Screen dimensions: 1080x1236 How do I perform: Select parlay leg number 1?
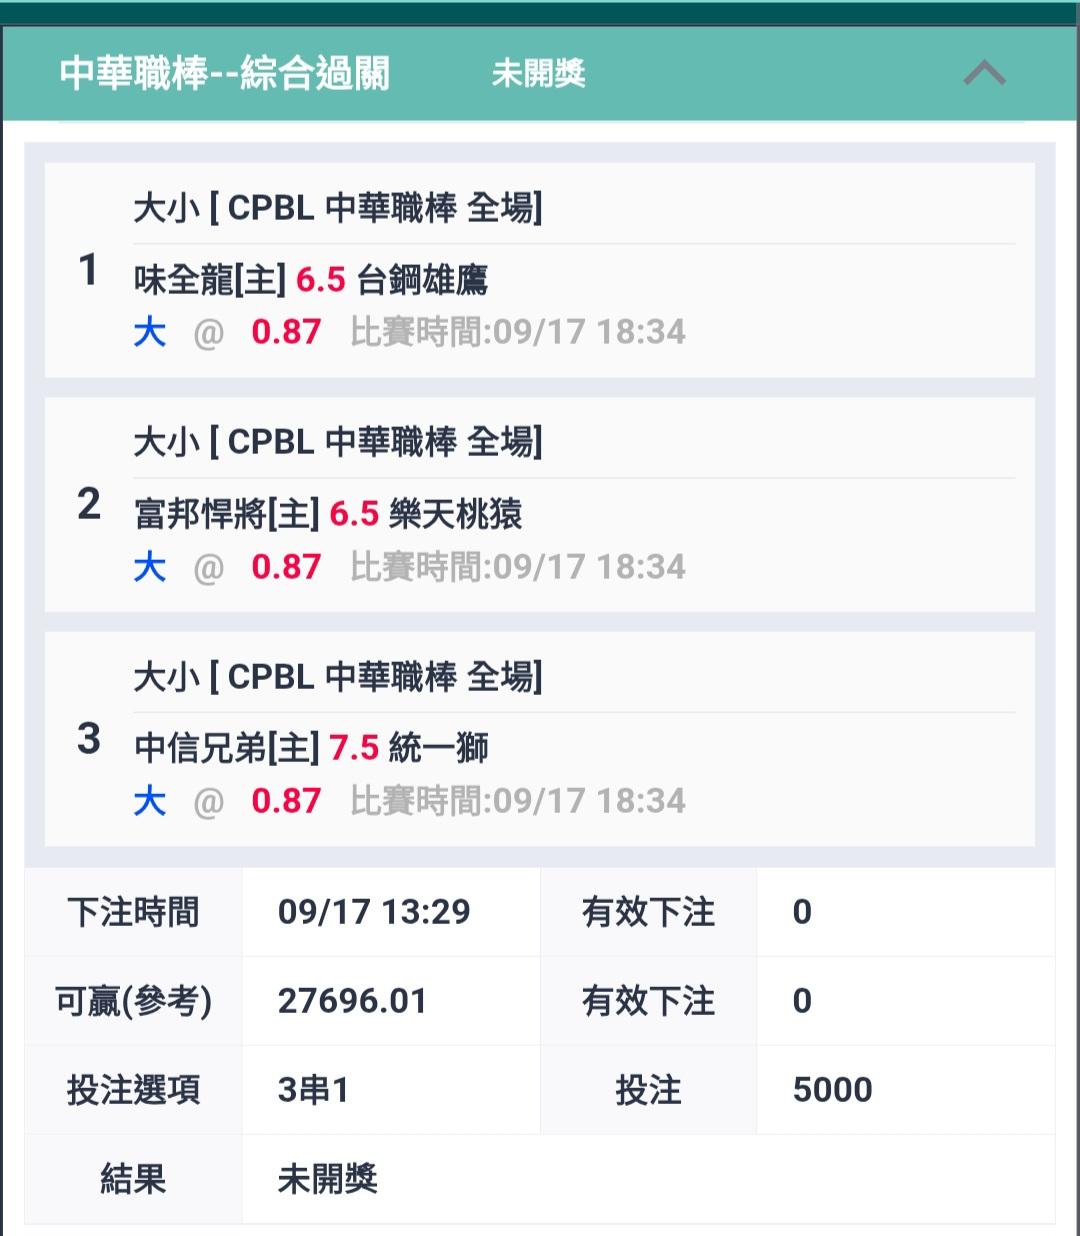[88, 270]
